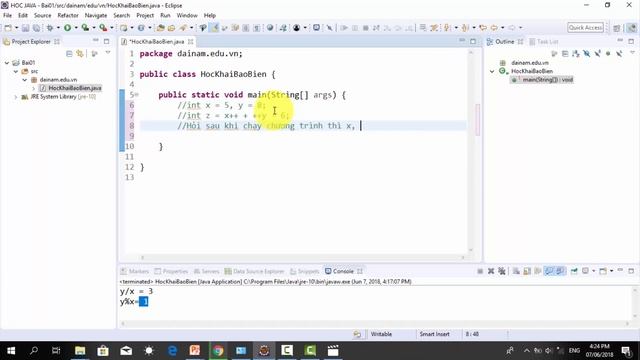
Task: Switch to the Task List tab
Action: [x=544, y=42]
